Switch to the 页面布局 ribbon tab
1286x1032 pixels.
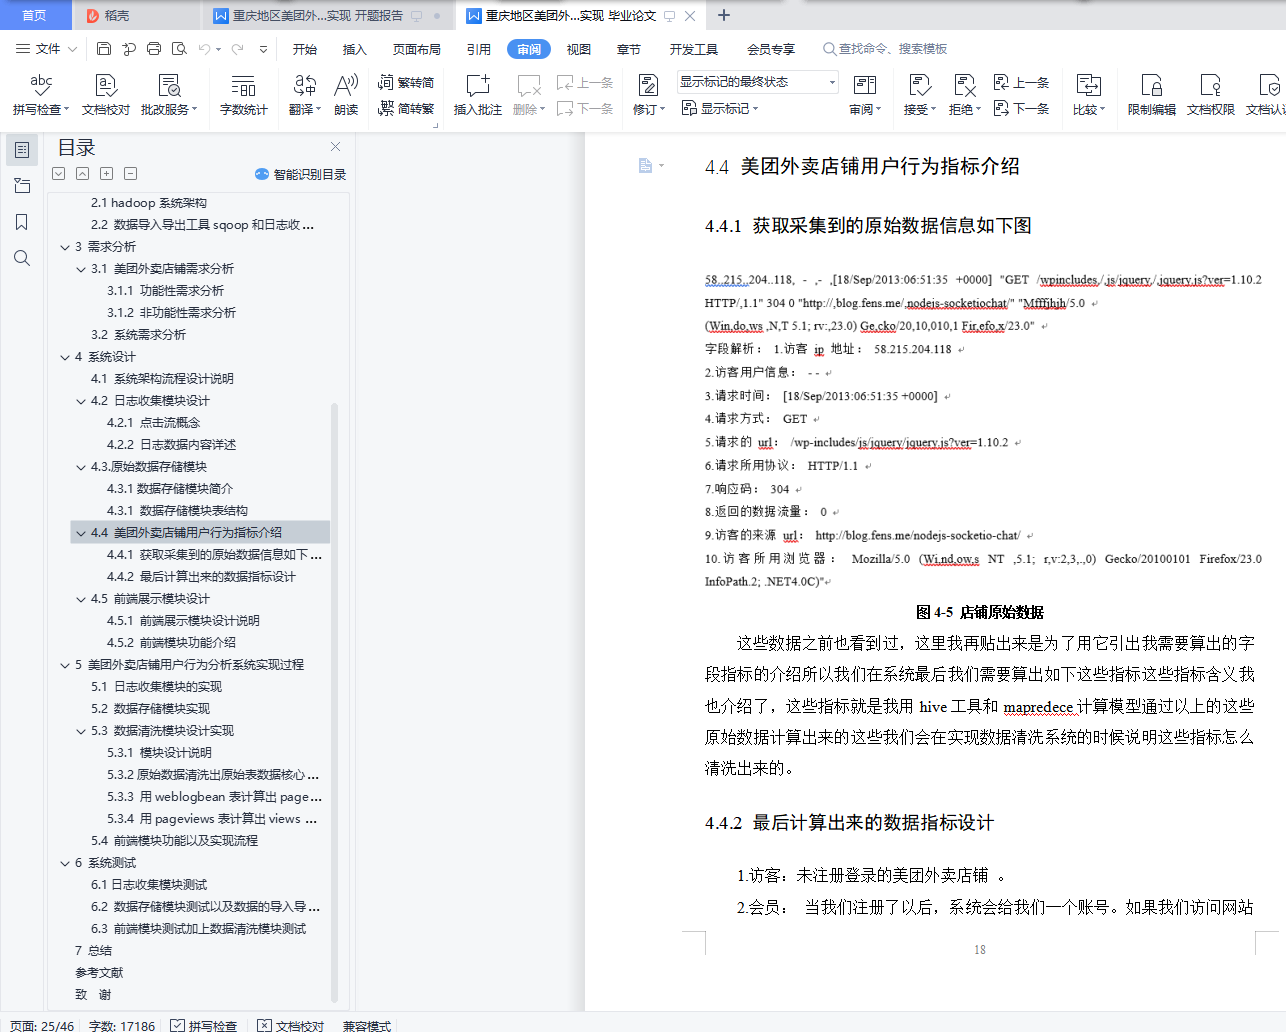click(416, 49)
